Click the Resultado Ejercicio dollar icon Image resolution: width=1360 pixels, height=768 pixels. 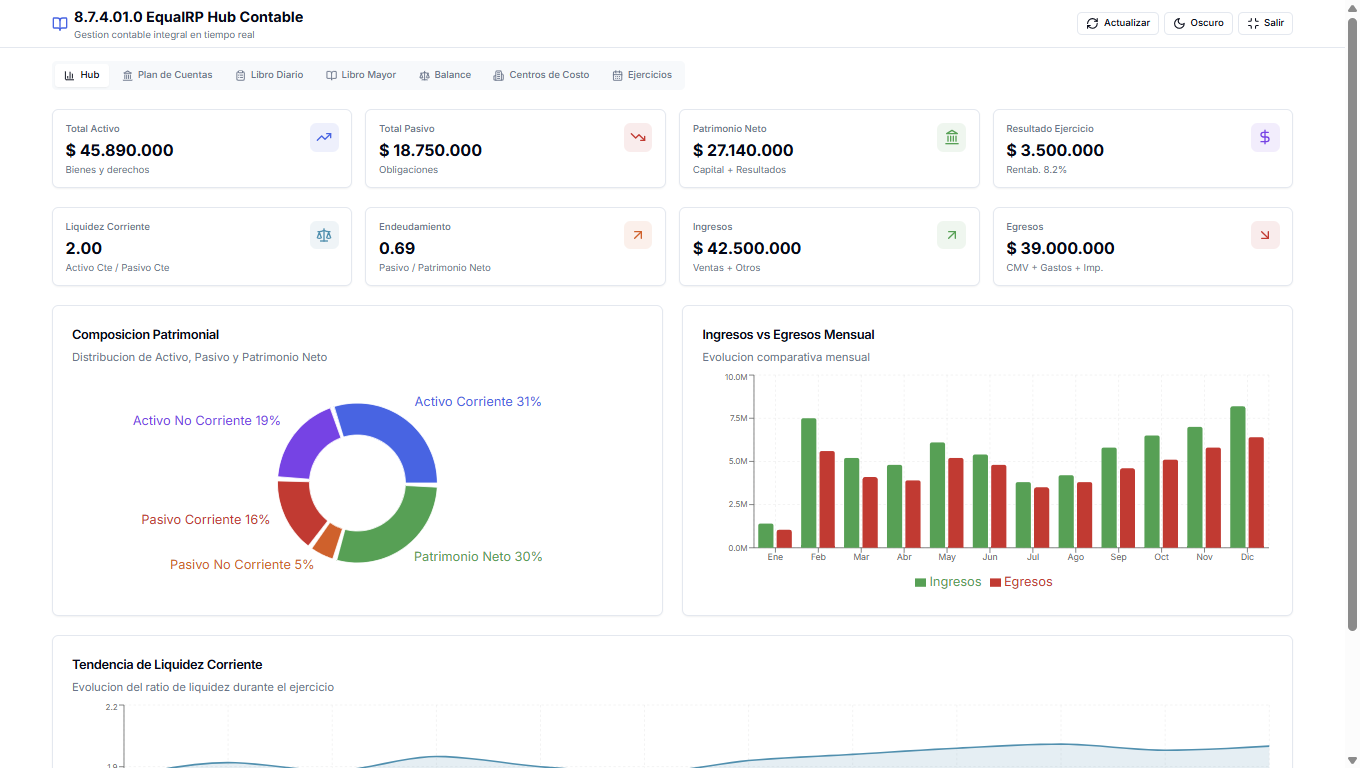[x=1265, y=138]
